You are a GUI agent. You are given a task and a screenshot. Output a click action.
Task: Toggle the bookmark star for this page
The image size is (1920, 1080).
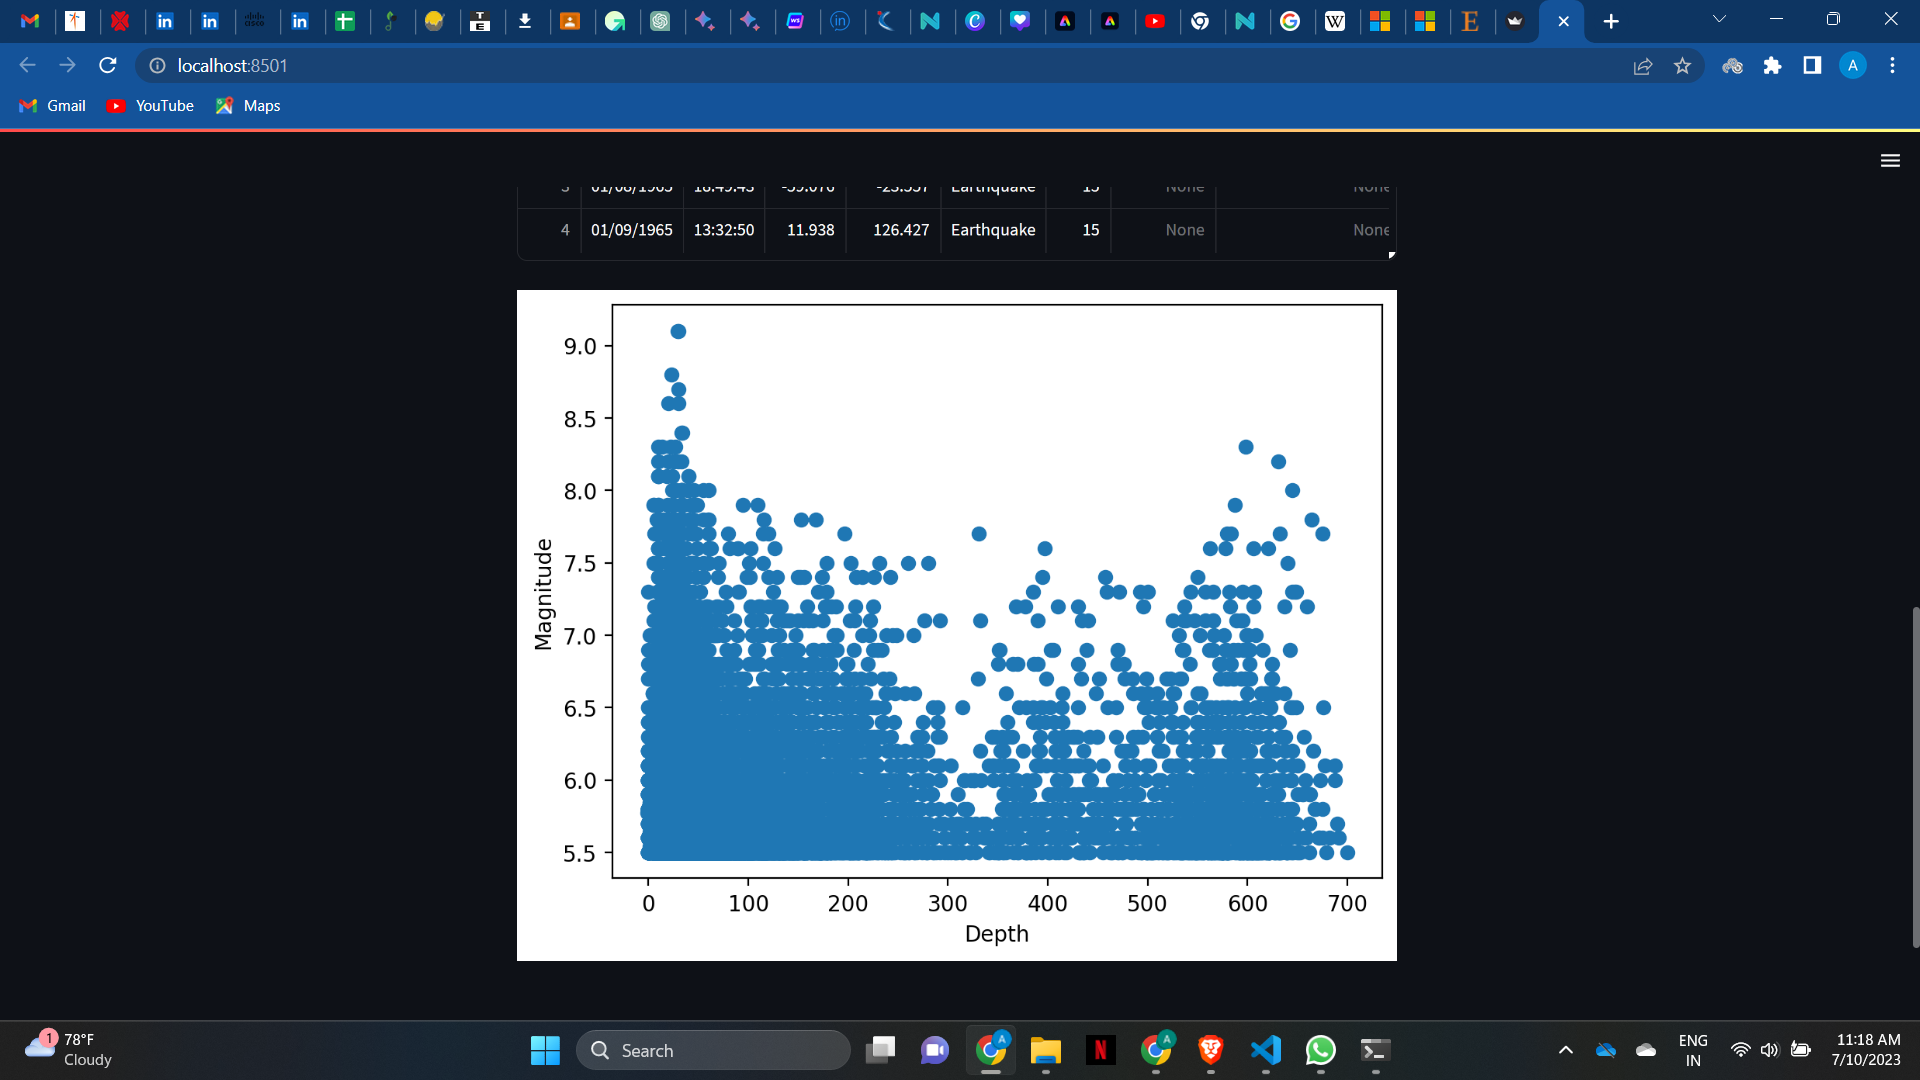pyautogui.click(x=1683, y=65)
